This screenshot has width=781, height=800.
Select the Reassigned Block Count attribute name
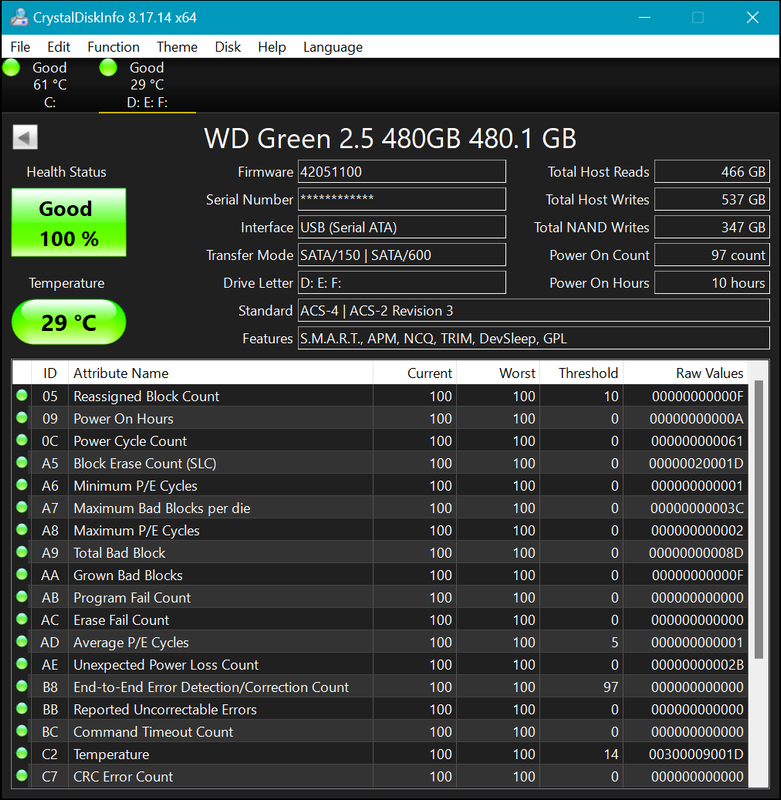pos(146,396)
